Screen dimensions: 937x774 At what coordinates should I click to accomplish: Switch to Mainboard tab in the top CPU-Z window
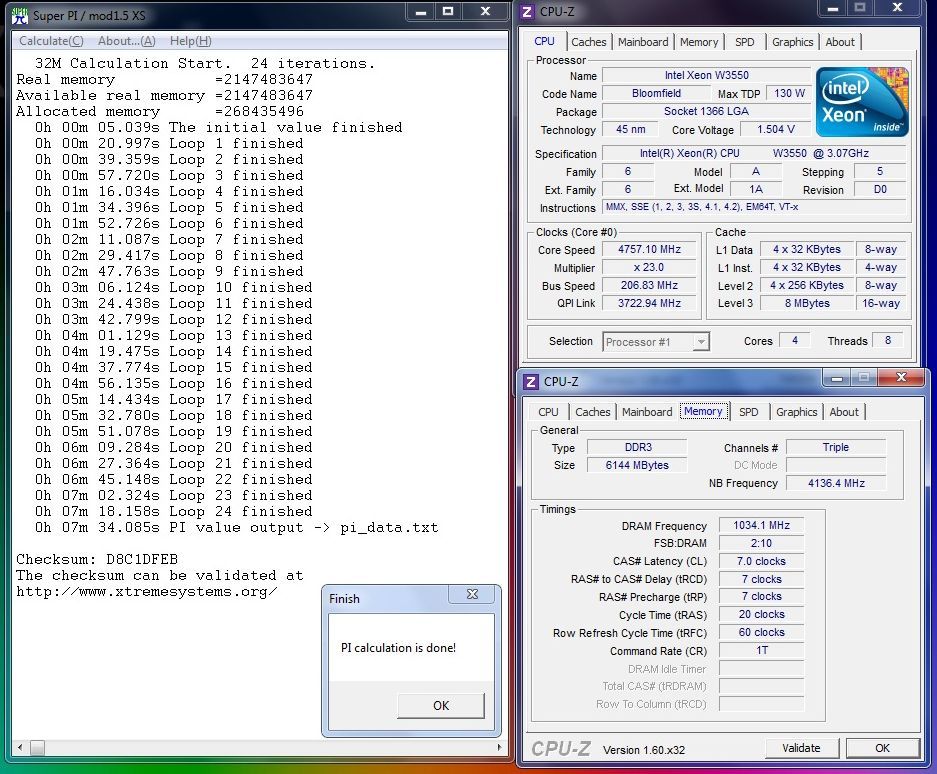(643, 42)
